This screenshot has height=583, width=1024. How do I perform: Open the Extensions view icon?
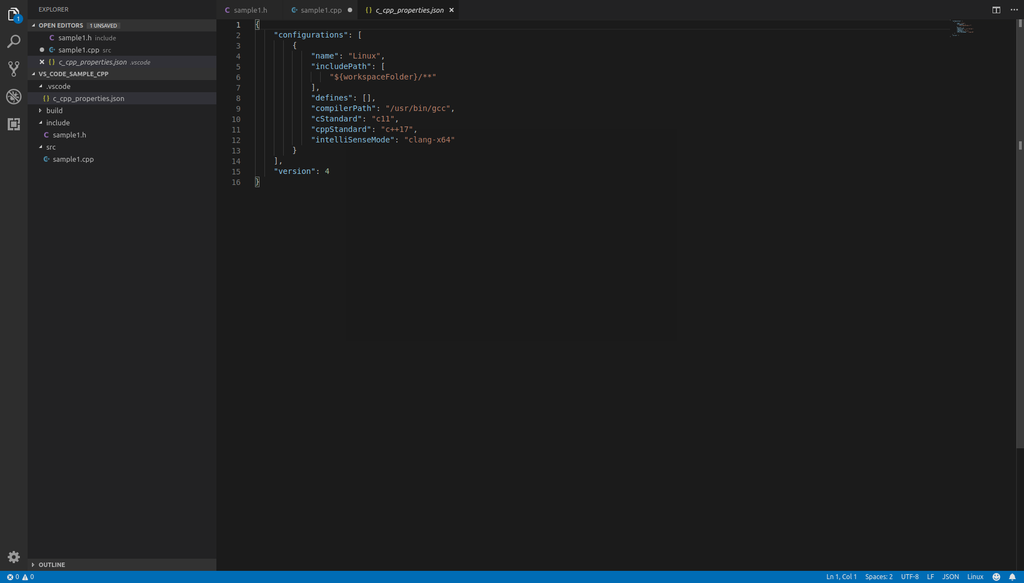pyautogui.click(x=13, y=124)
